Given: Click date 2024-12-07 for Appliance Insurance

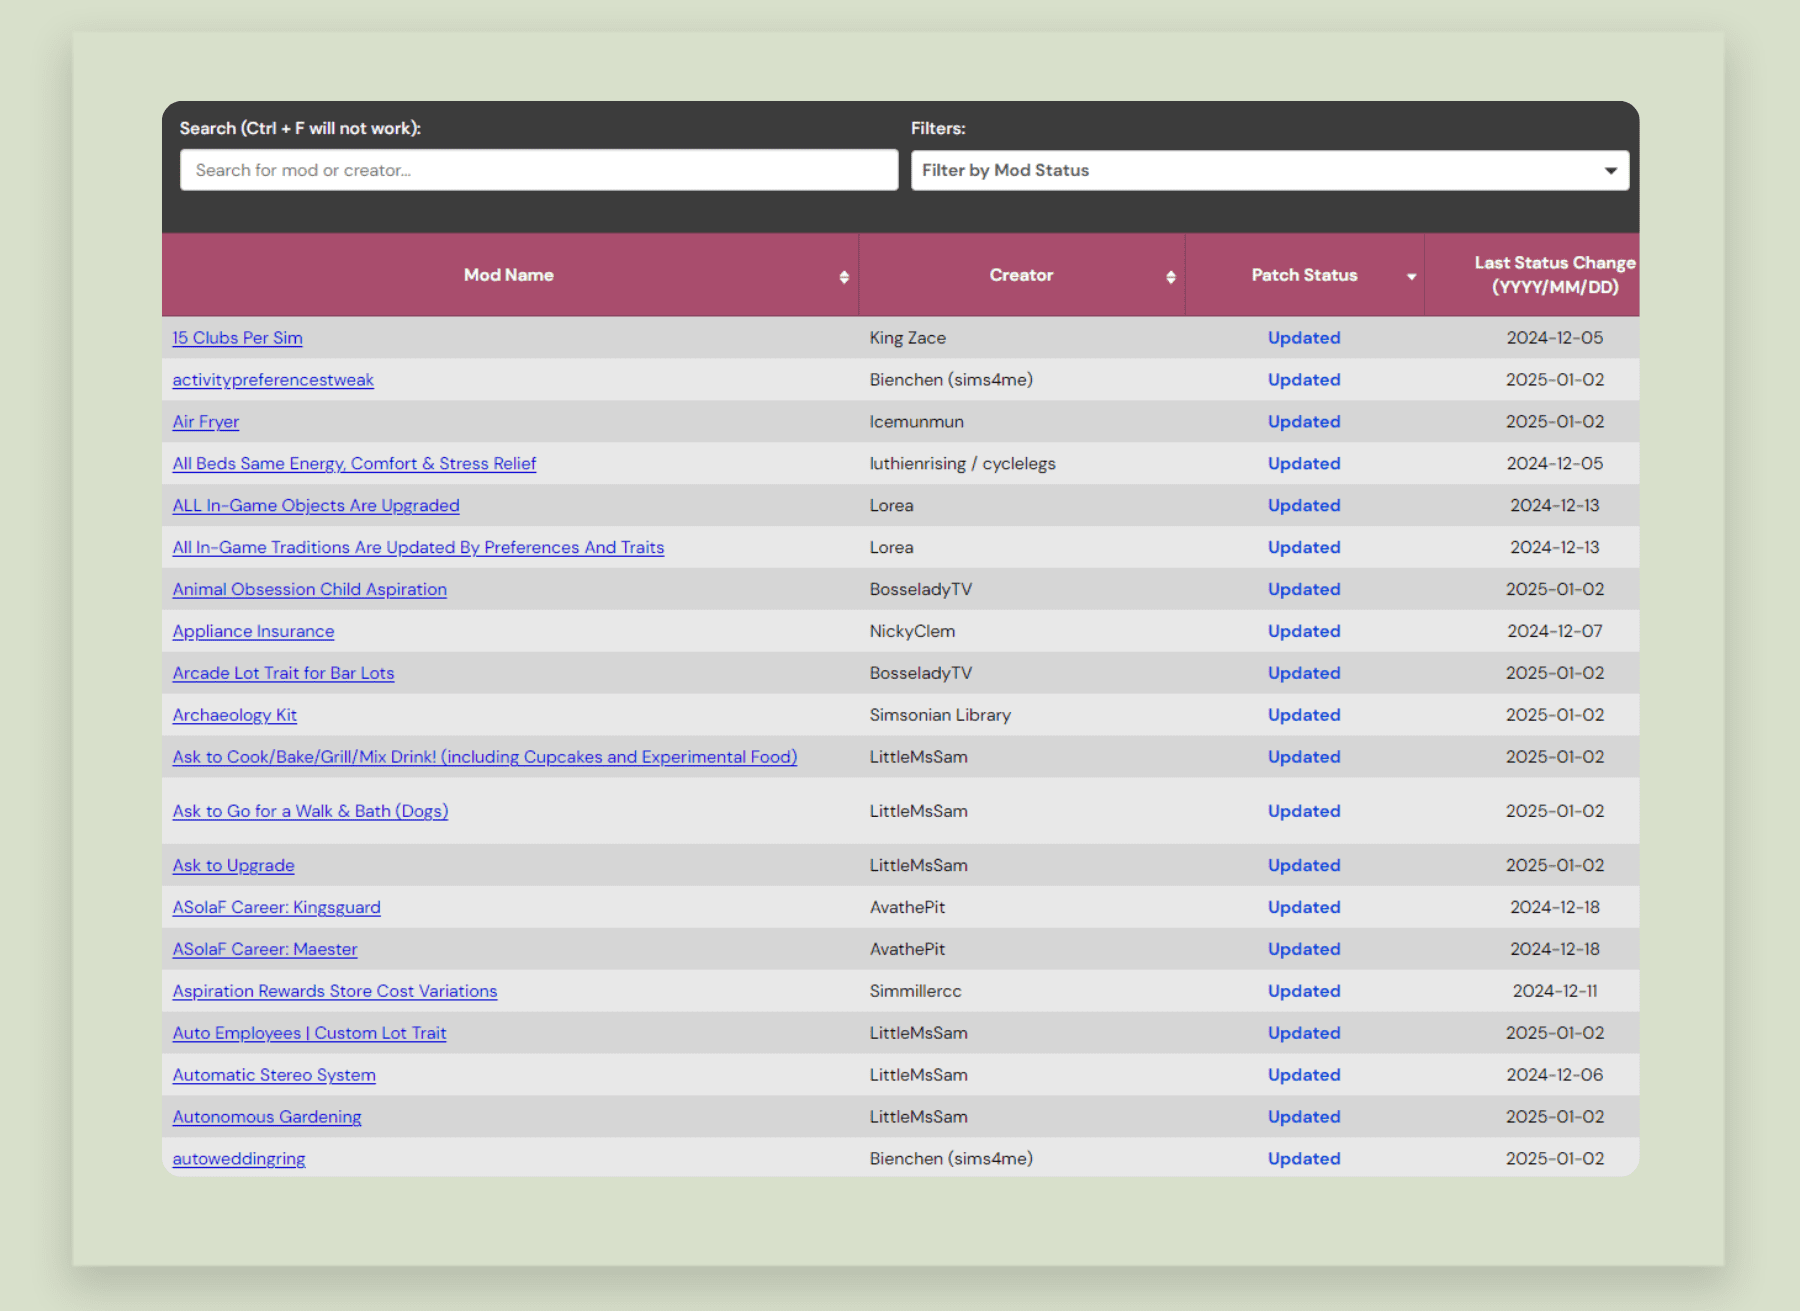Looking at the screenshot, I should [1555, 632].
